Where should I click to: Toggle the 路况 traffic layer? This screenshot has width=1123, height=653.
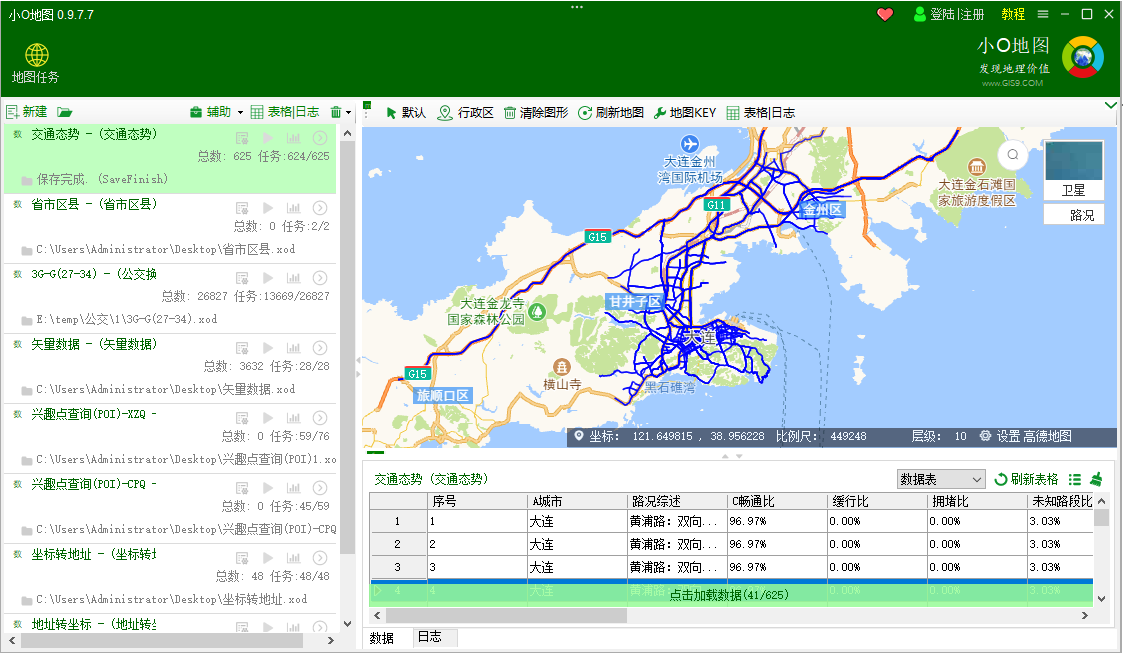point(1073,215)
